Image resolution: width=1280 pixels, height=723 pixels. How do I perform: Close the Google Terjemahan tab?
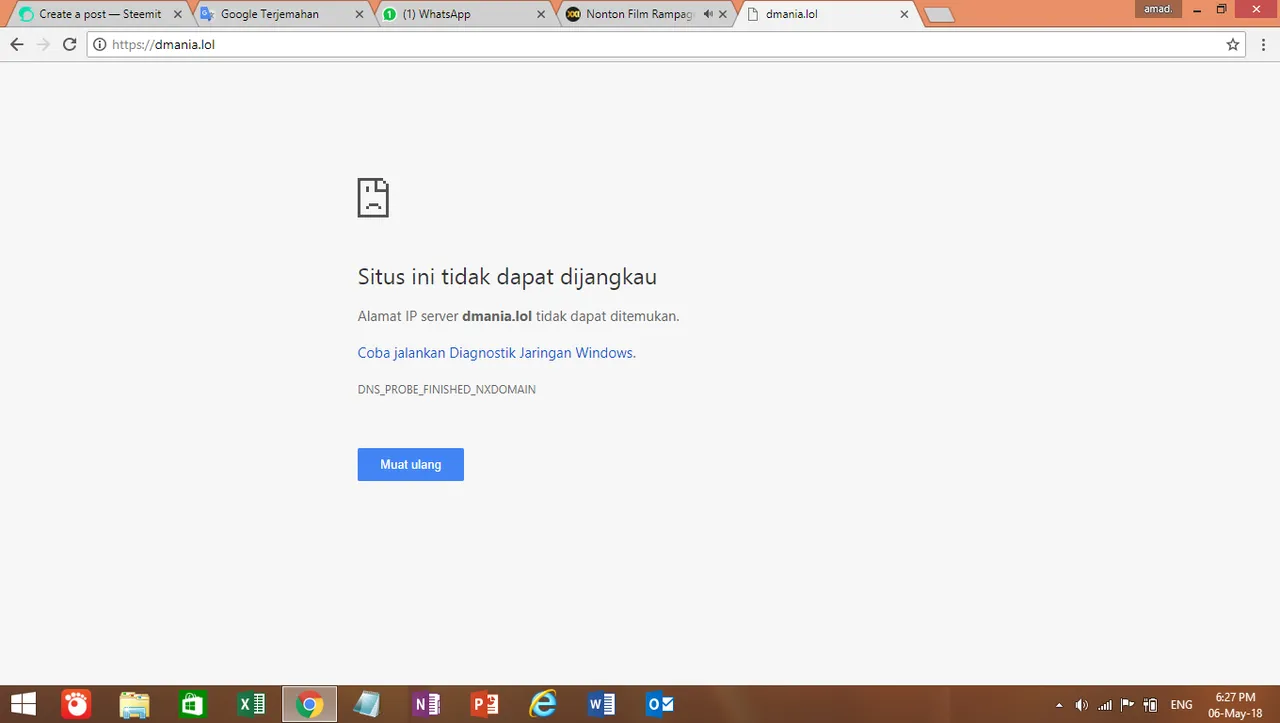360,14
